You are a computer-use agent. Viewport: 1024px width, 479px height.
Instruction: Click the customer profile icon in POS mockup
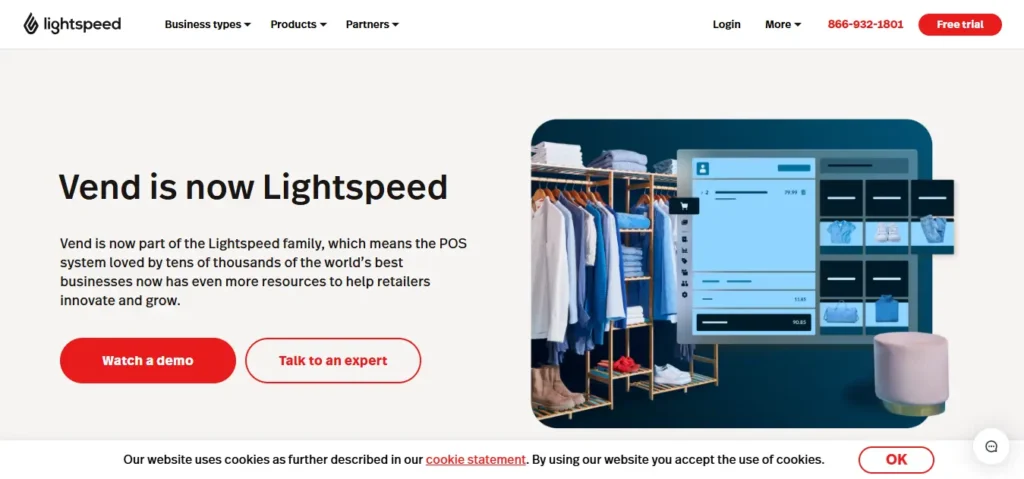(x=703, y=168)
